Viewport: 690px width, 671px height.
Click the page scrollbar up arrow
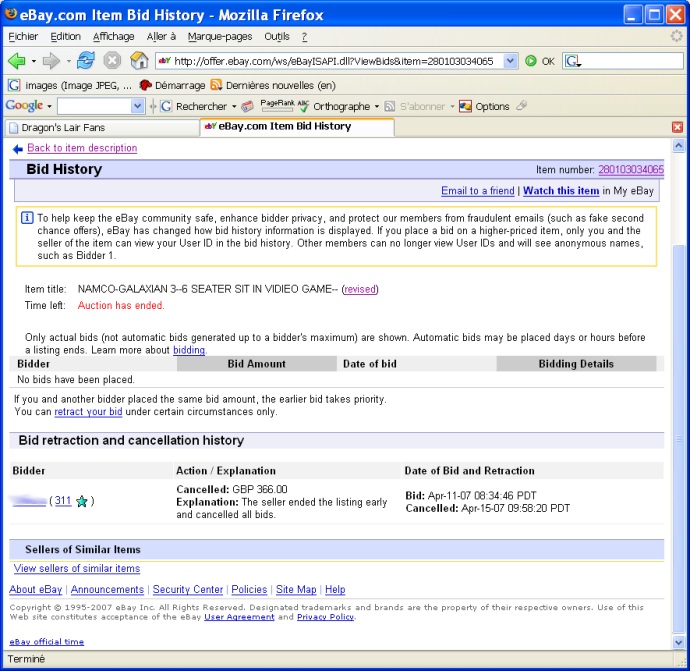tap(678, 146)
